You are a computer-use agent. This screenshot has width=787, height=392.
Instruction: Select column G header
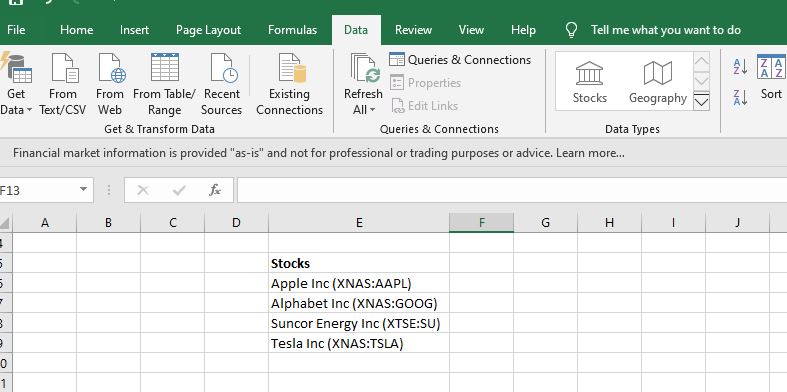click(x=545, y=223)
